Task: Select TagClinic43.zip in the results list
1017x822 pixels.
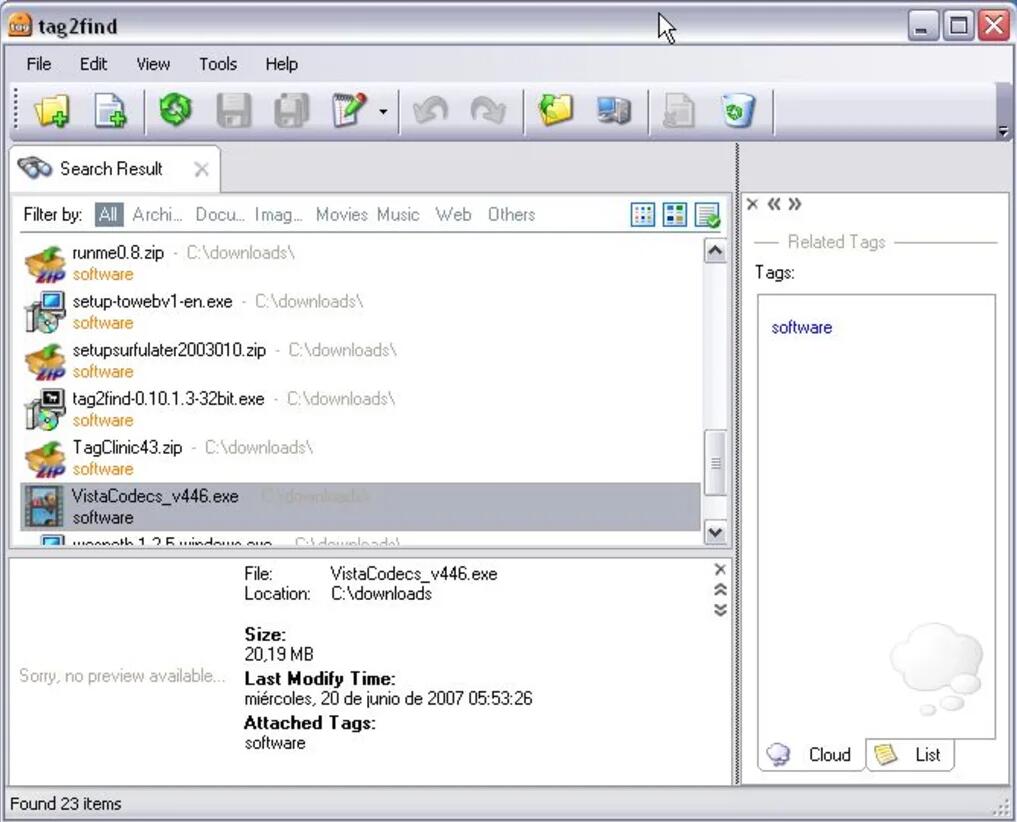Action: (x=127, y=448)
